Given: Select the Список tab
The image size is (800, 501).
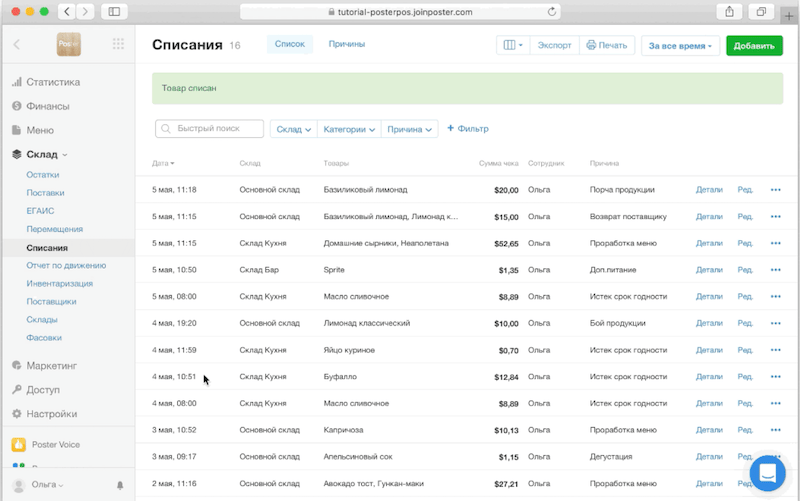Looking at the screenshot, I should point(289,44).
